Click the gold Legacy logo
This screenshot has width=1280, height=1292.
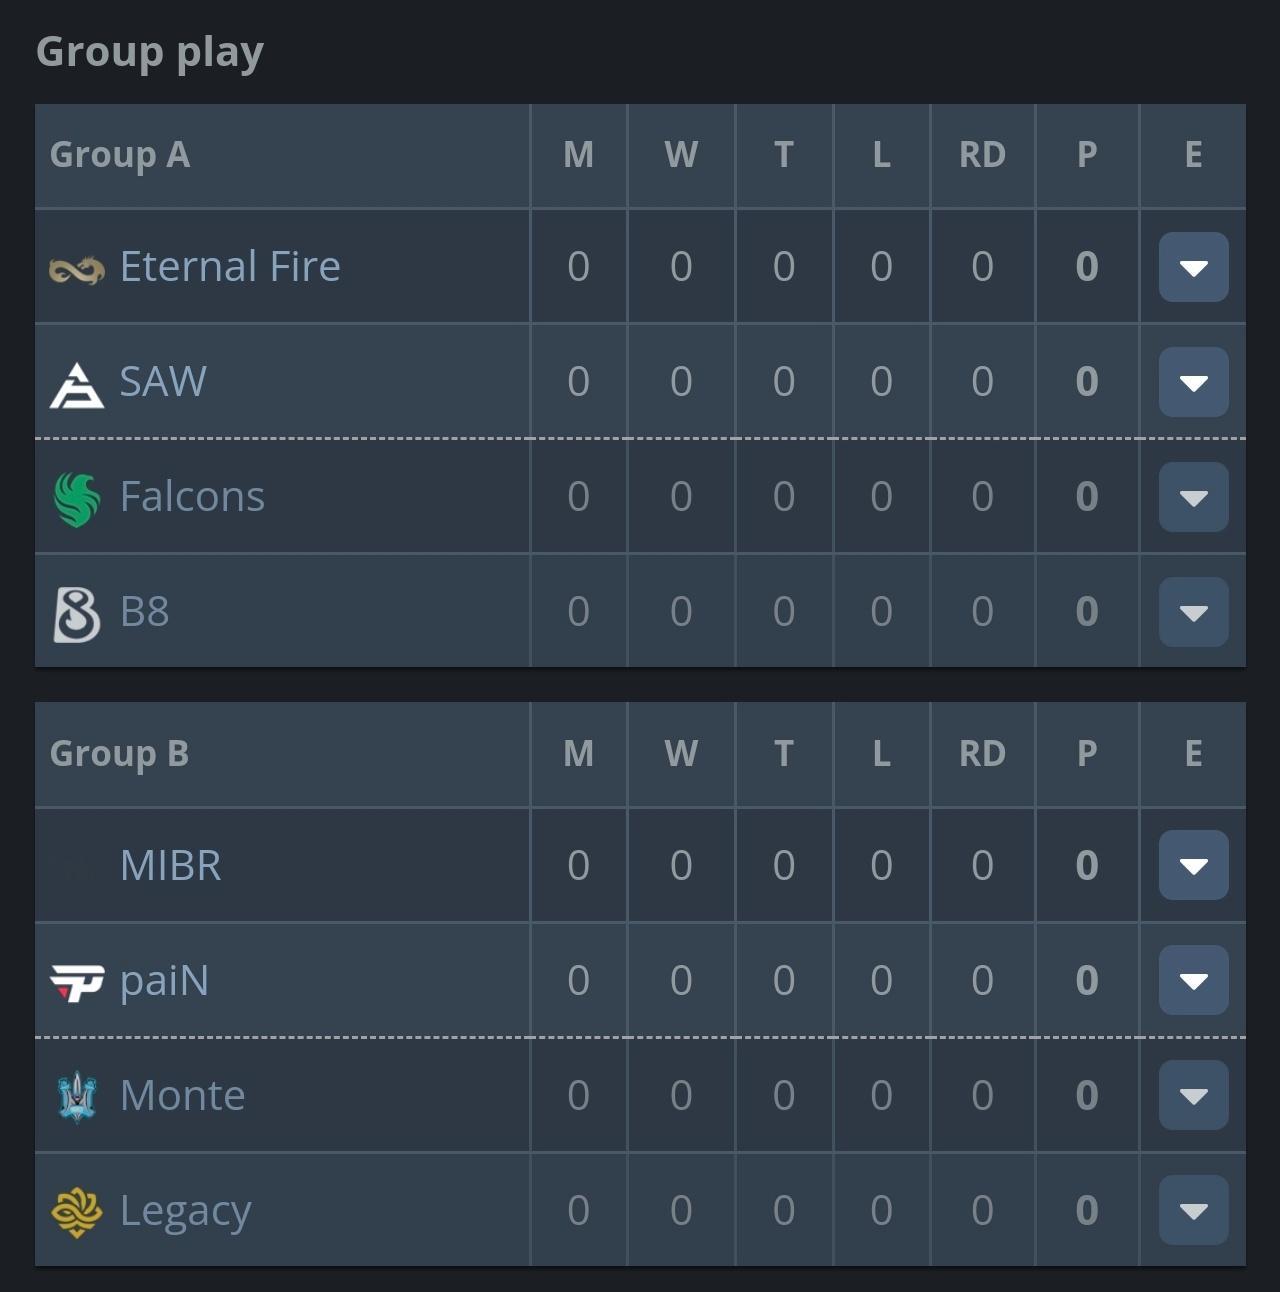coord(77,1212)
